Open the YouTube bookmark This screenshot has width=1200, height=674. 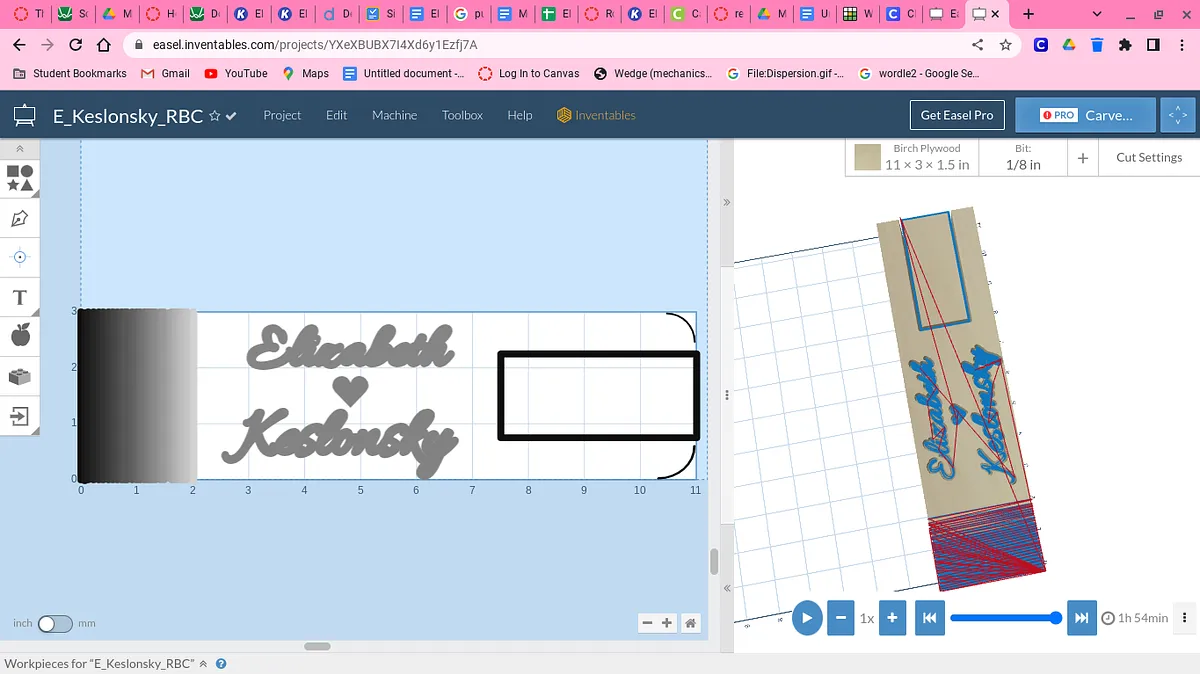pos(236,73)
